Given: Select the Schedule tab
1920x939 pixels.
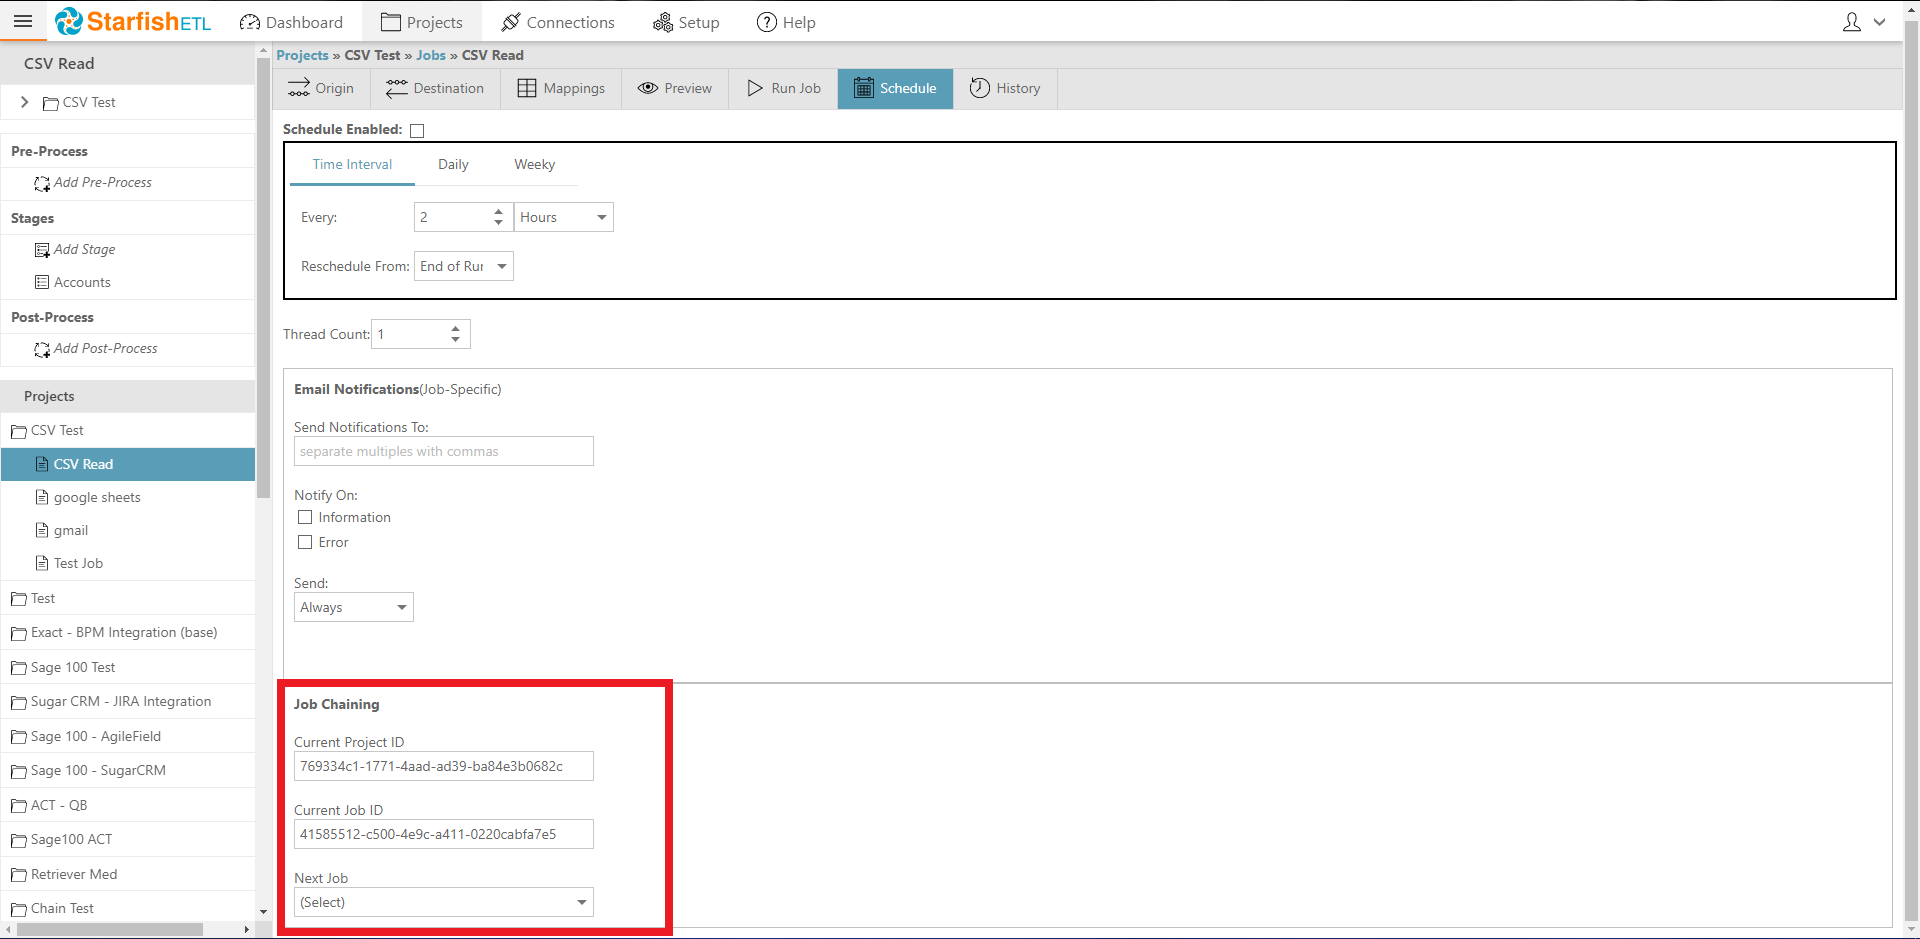Looking at the screenshot, I should point(895,88).
